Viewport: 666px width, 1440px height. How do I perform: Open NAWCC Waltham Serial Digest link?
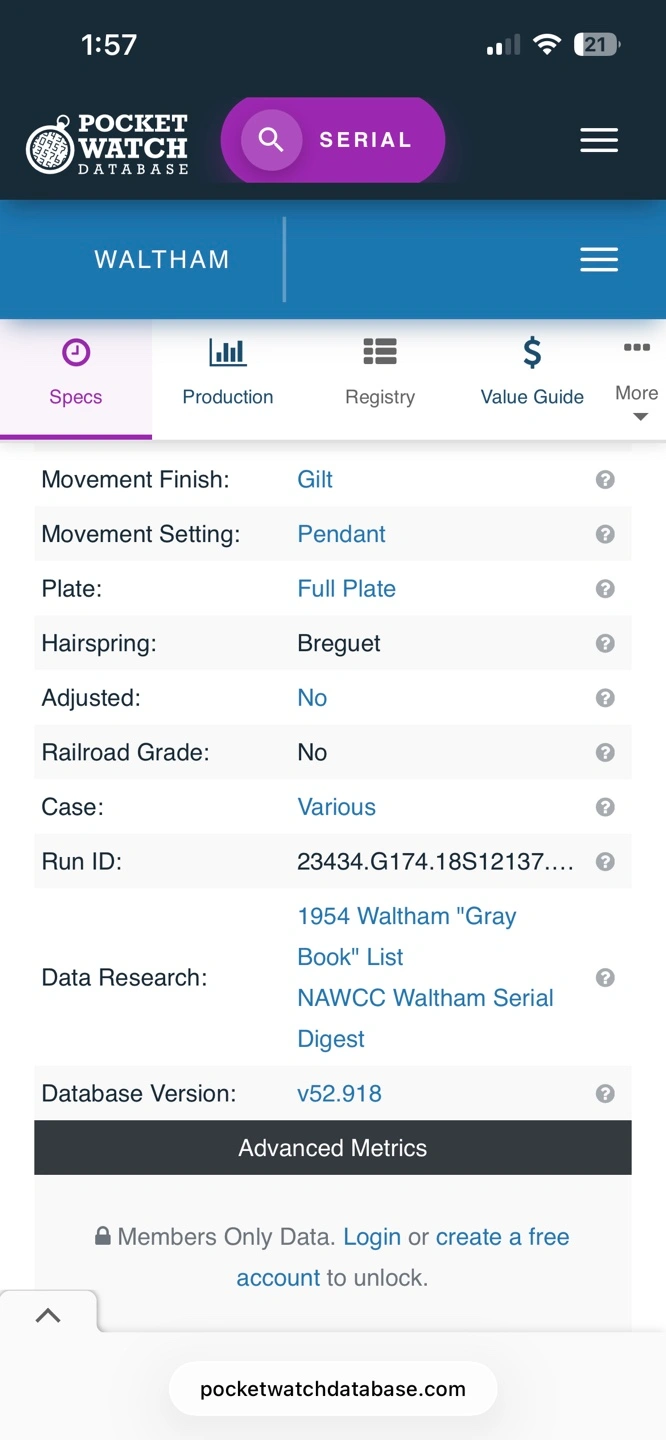[425, 1018]
